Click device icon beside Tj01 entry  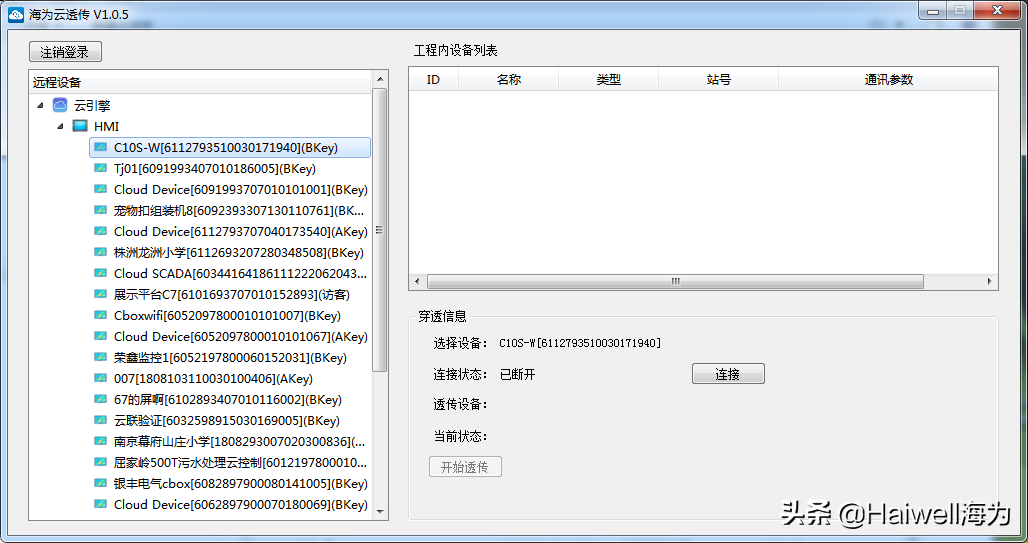[x=100, y=168]
